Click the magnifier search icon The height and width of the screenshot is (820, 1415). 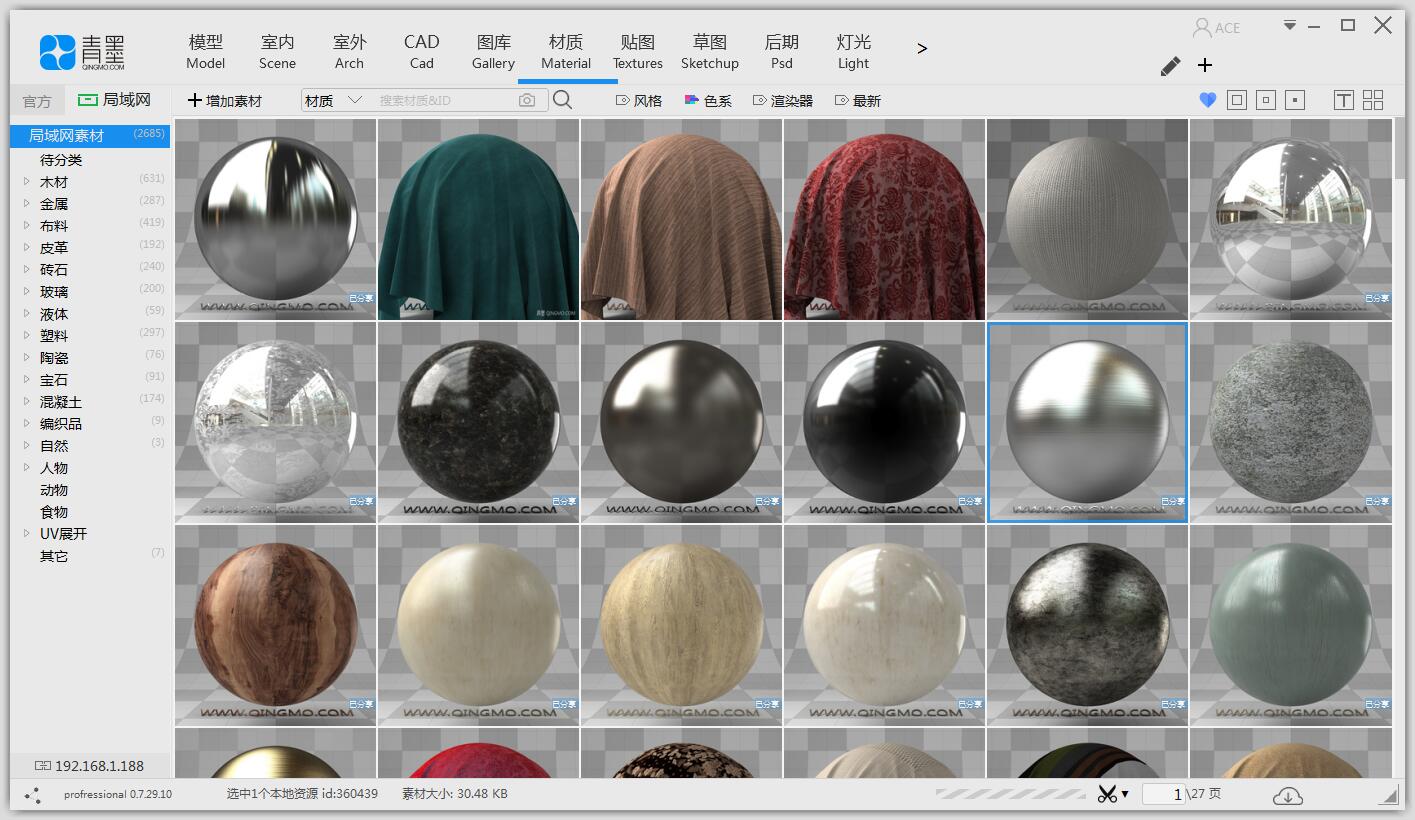(563, 100)
